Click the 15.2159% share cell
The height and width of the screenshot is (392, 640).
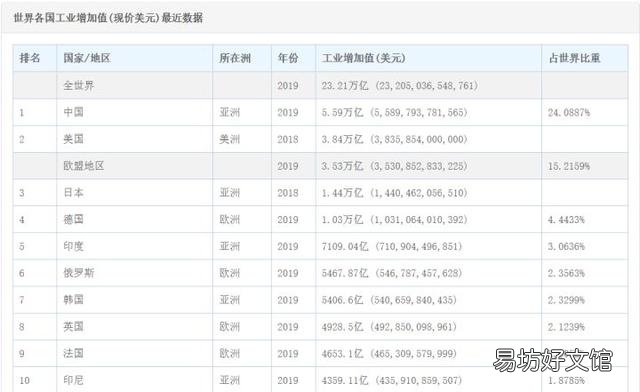coord(569,166)
